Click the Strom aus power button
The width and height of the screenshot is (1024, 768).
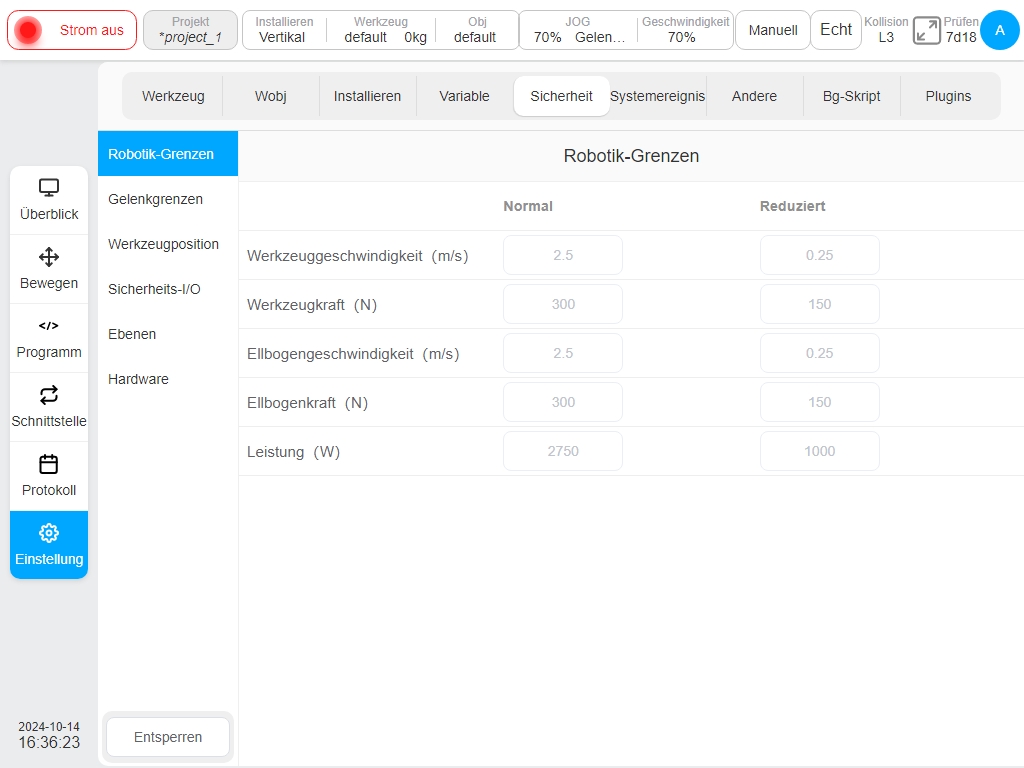click(72, 30)
